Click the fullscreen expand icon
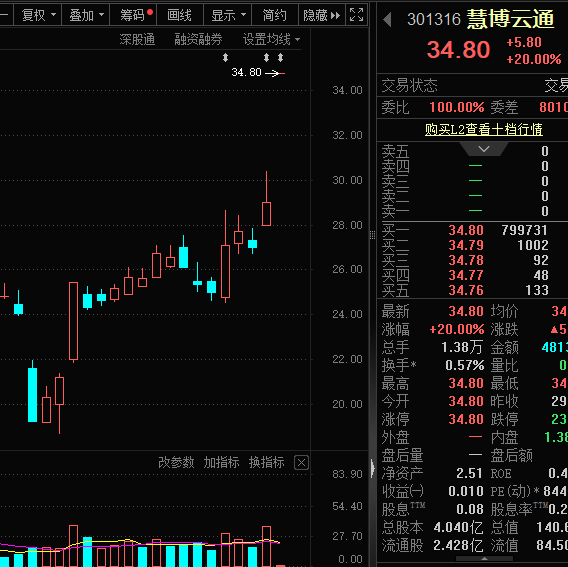The width and height of the screenshot is (568, 567). [x=356, y=15]
